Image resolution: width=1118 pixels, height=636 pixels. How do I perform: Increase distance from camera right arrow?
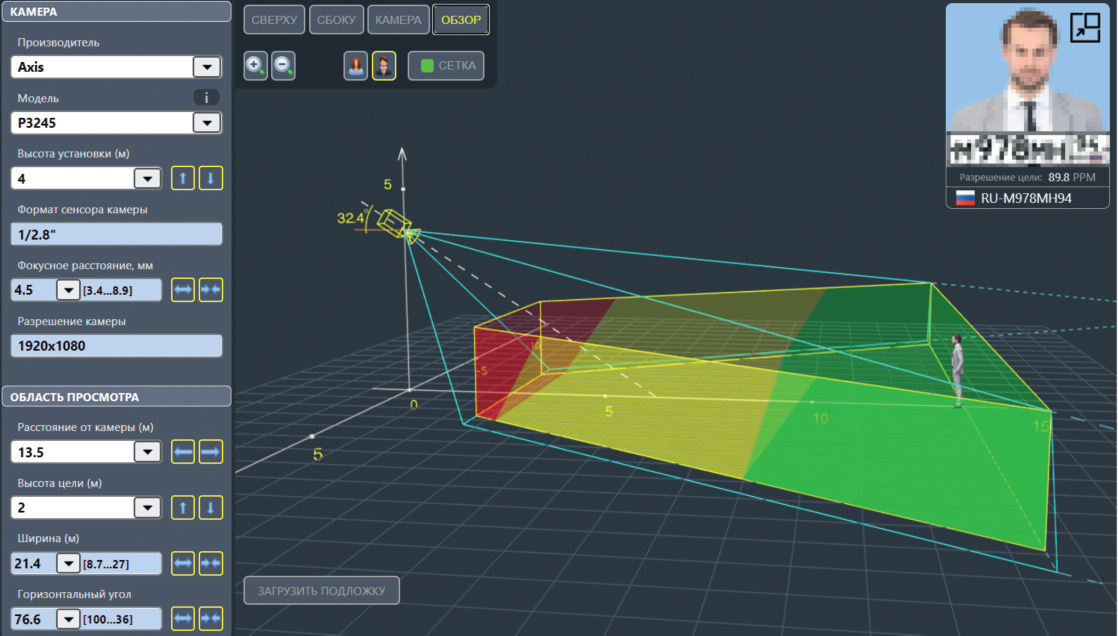click(x=210, y=452)
